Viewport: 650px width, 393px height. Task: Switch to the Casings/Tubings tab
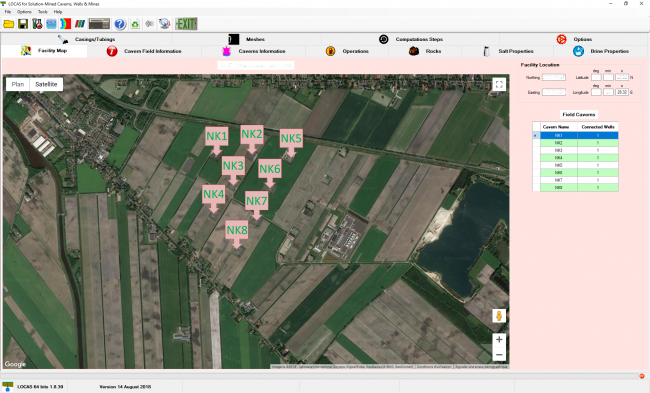(x=86, y=39)
